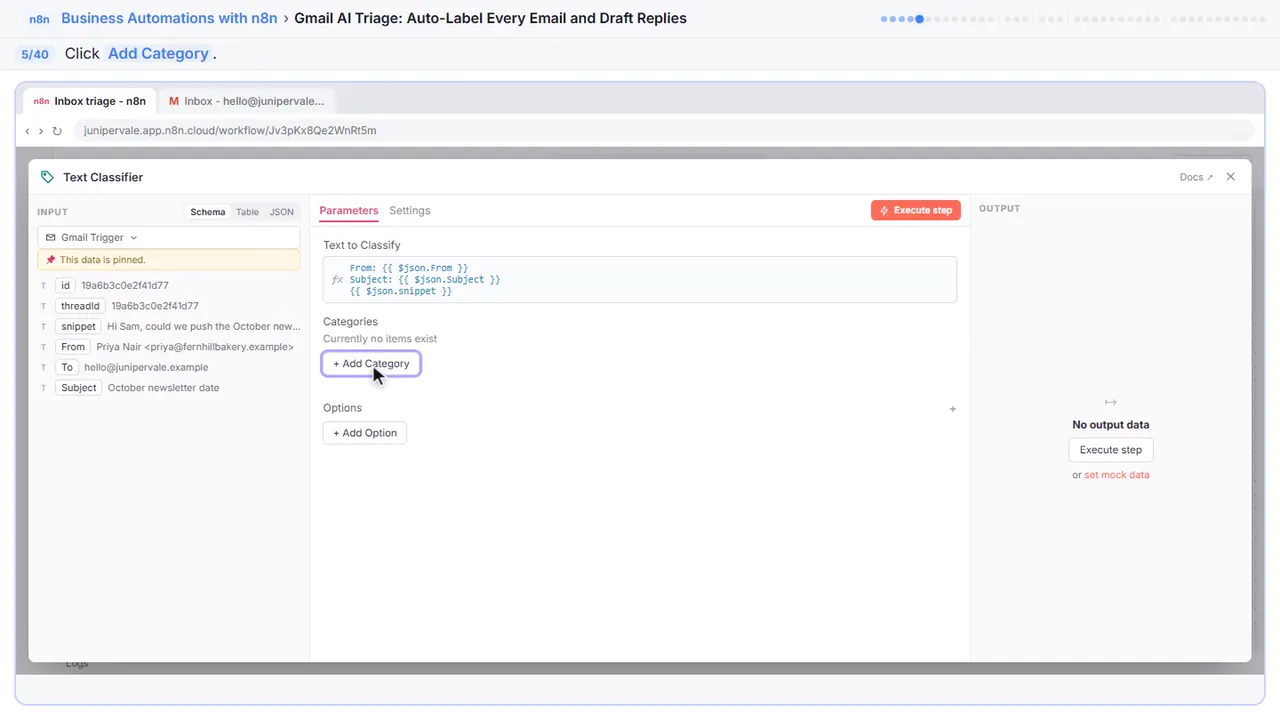
Task: Click the Text to Classify expression field
Action: click(640, 280)
